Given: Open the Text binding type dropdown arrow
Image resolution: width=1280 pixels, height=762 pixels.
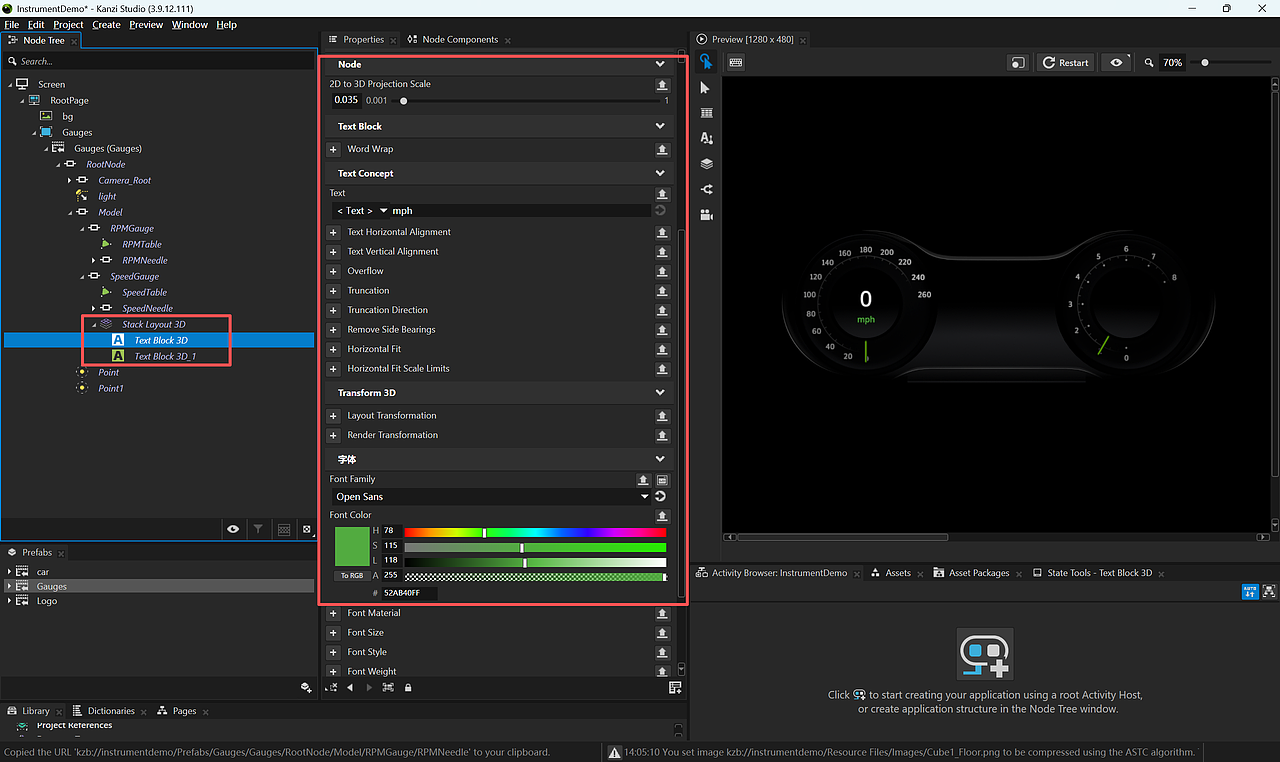Looking at the screenshot, I should (384, 211).
